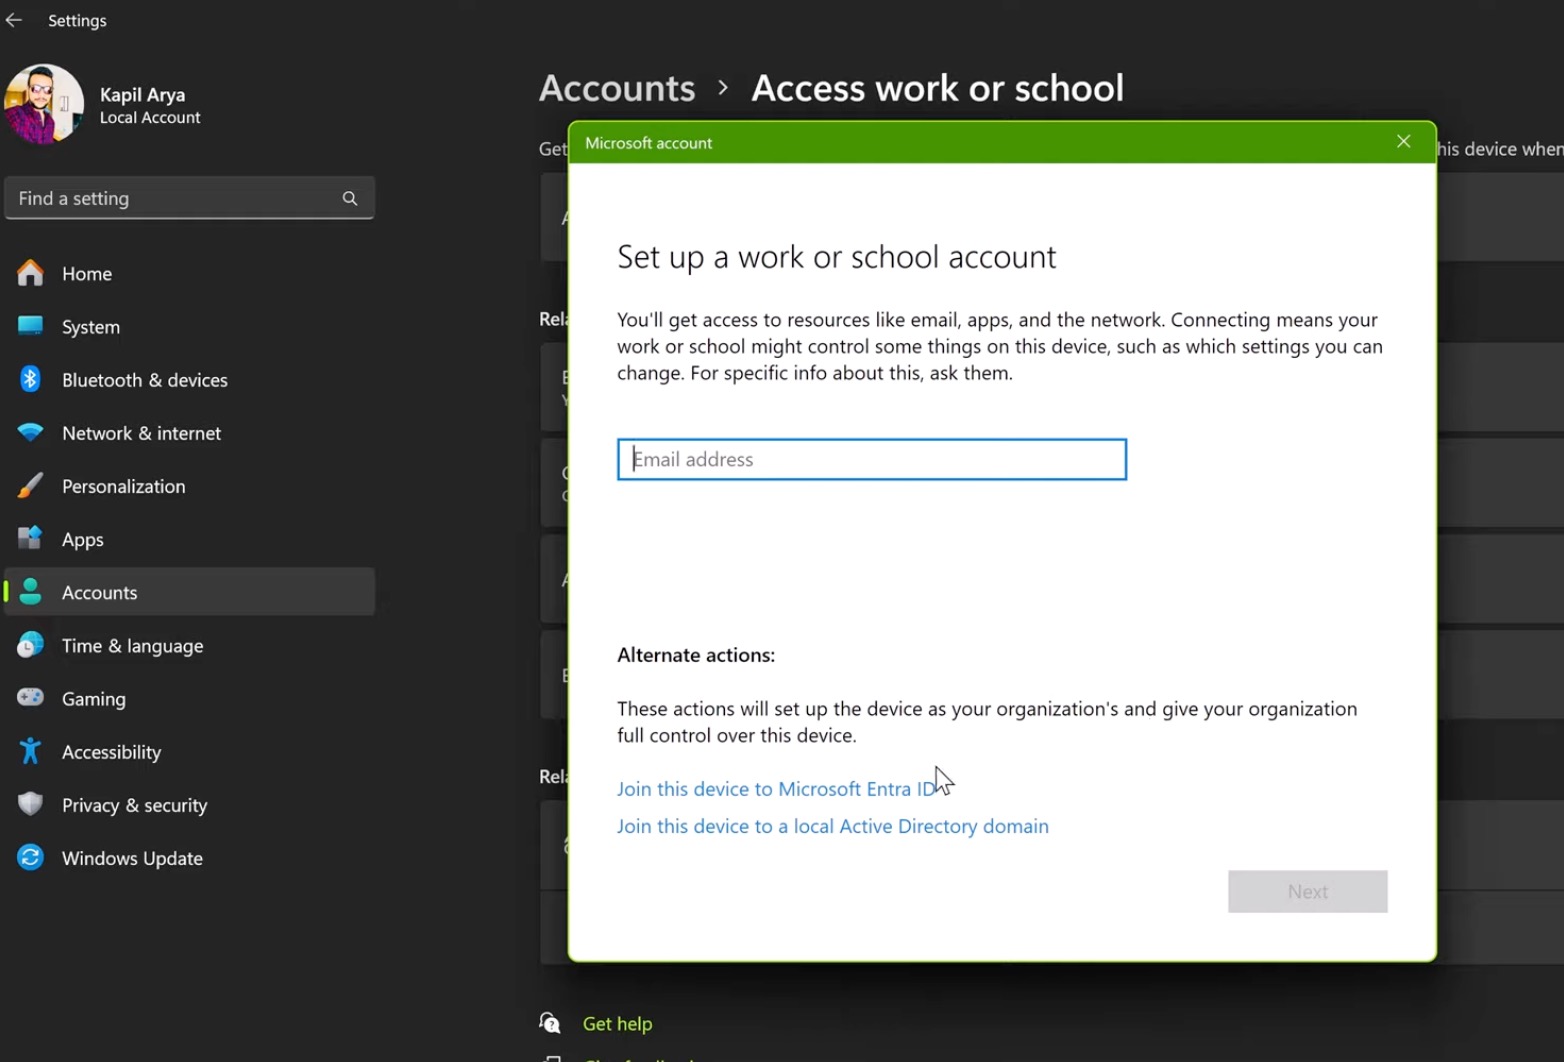The image size is (1564, 1062).
Task: Join device to a local Active Directory domain
Action: [x=832, y=825]
